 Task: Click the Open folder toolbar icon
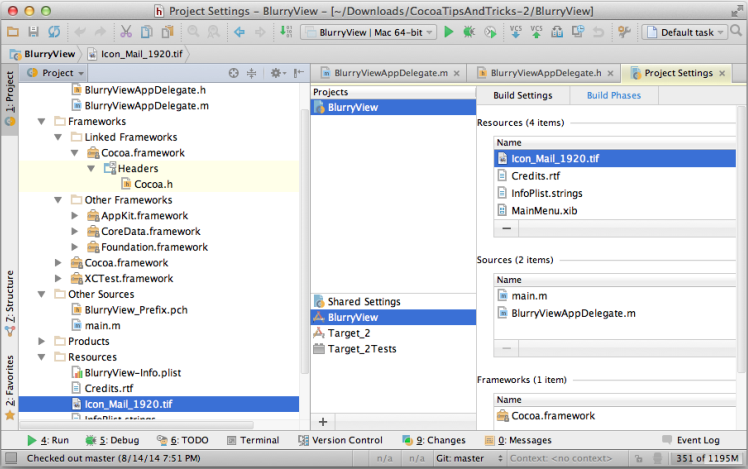[x=13, y=32]
